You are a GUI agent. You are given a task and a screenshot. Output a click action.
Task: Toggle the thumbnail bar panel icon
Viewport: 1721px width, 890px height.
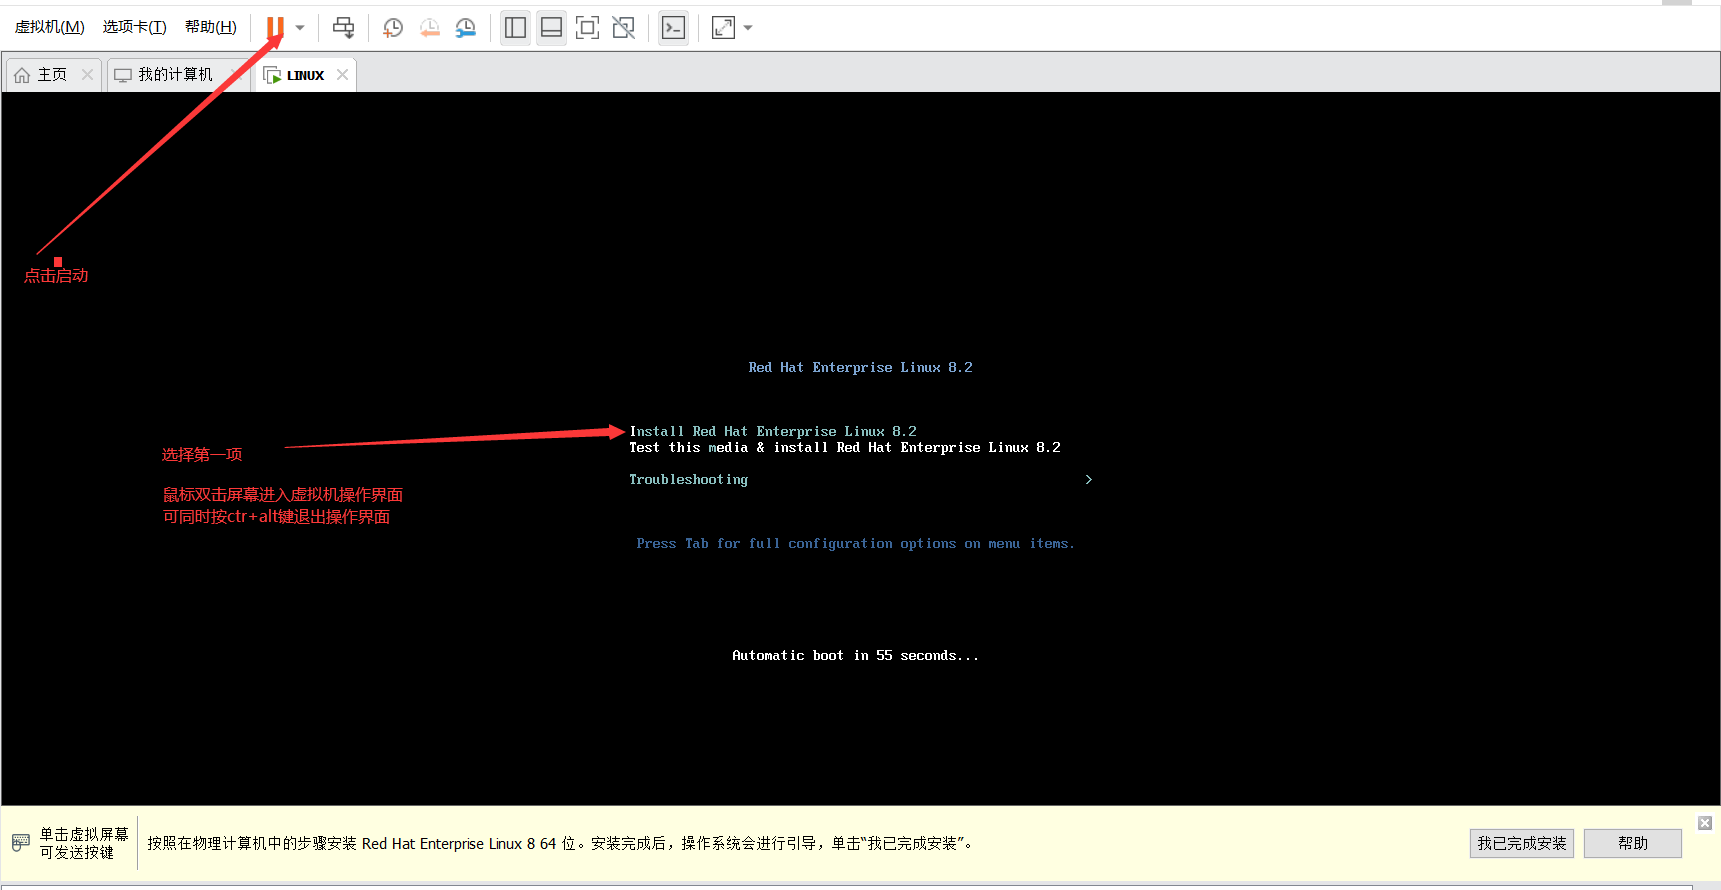point(551,28)
